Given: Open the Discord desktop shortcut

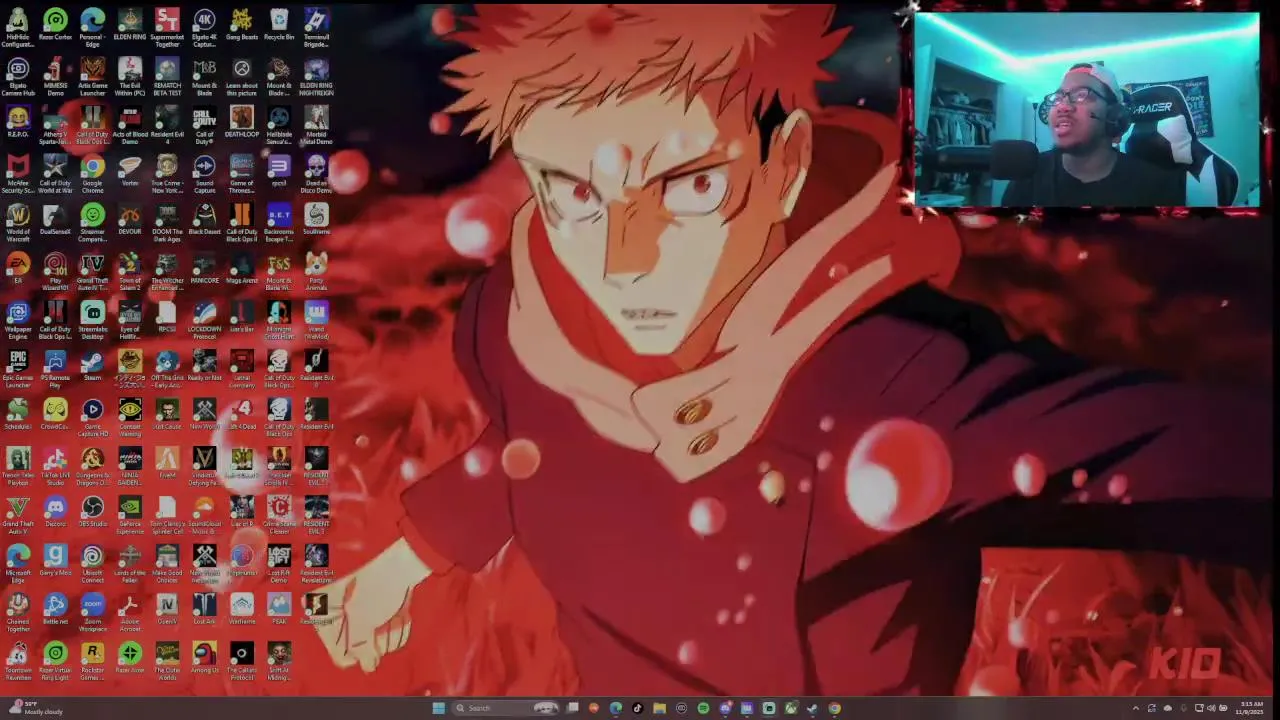Looking at the screenshot, I should (x=55, y=513).
